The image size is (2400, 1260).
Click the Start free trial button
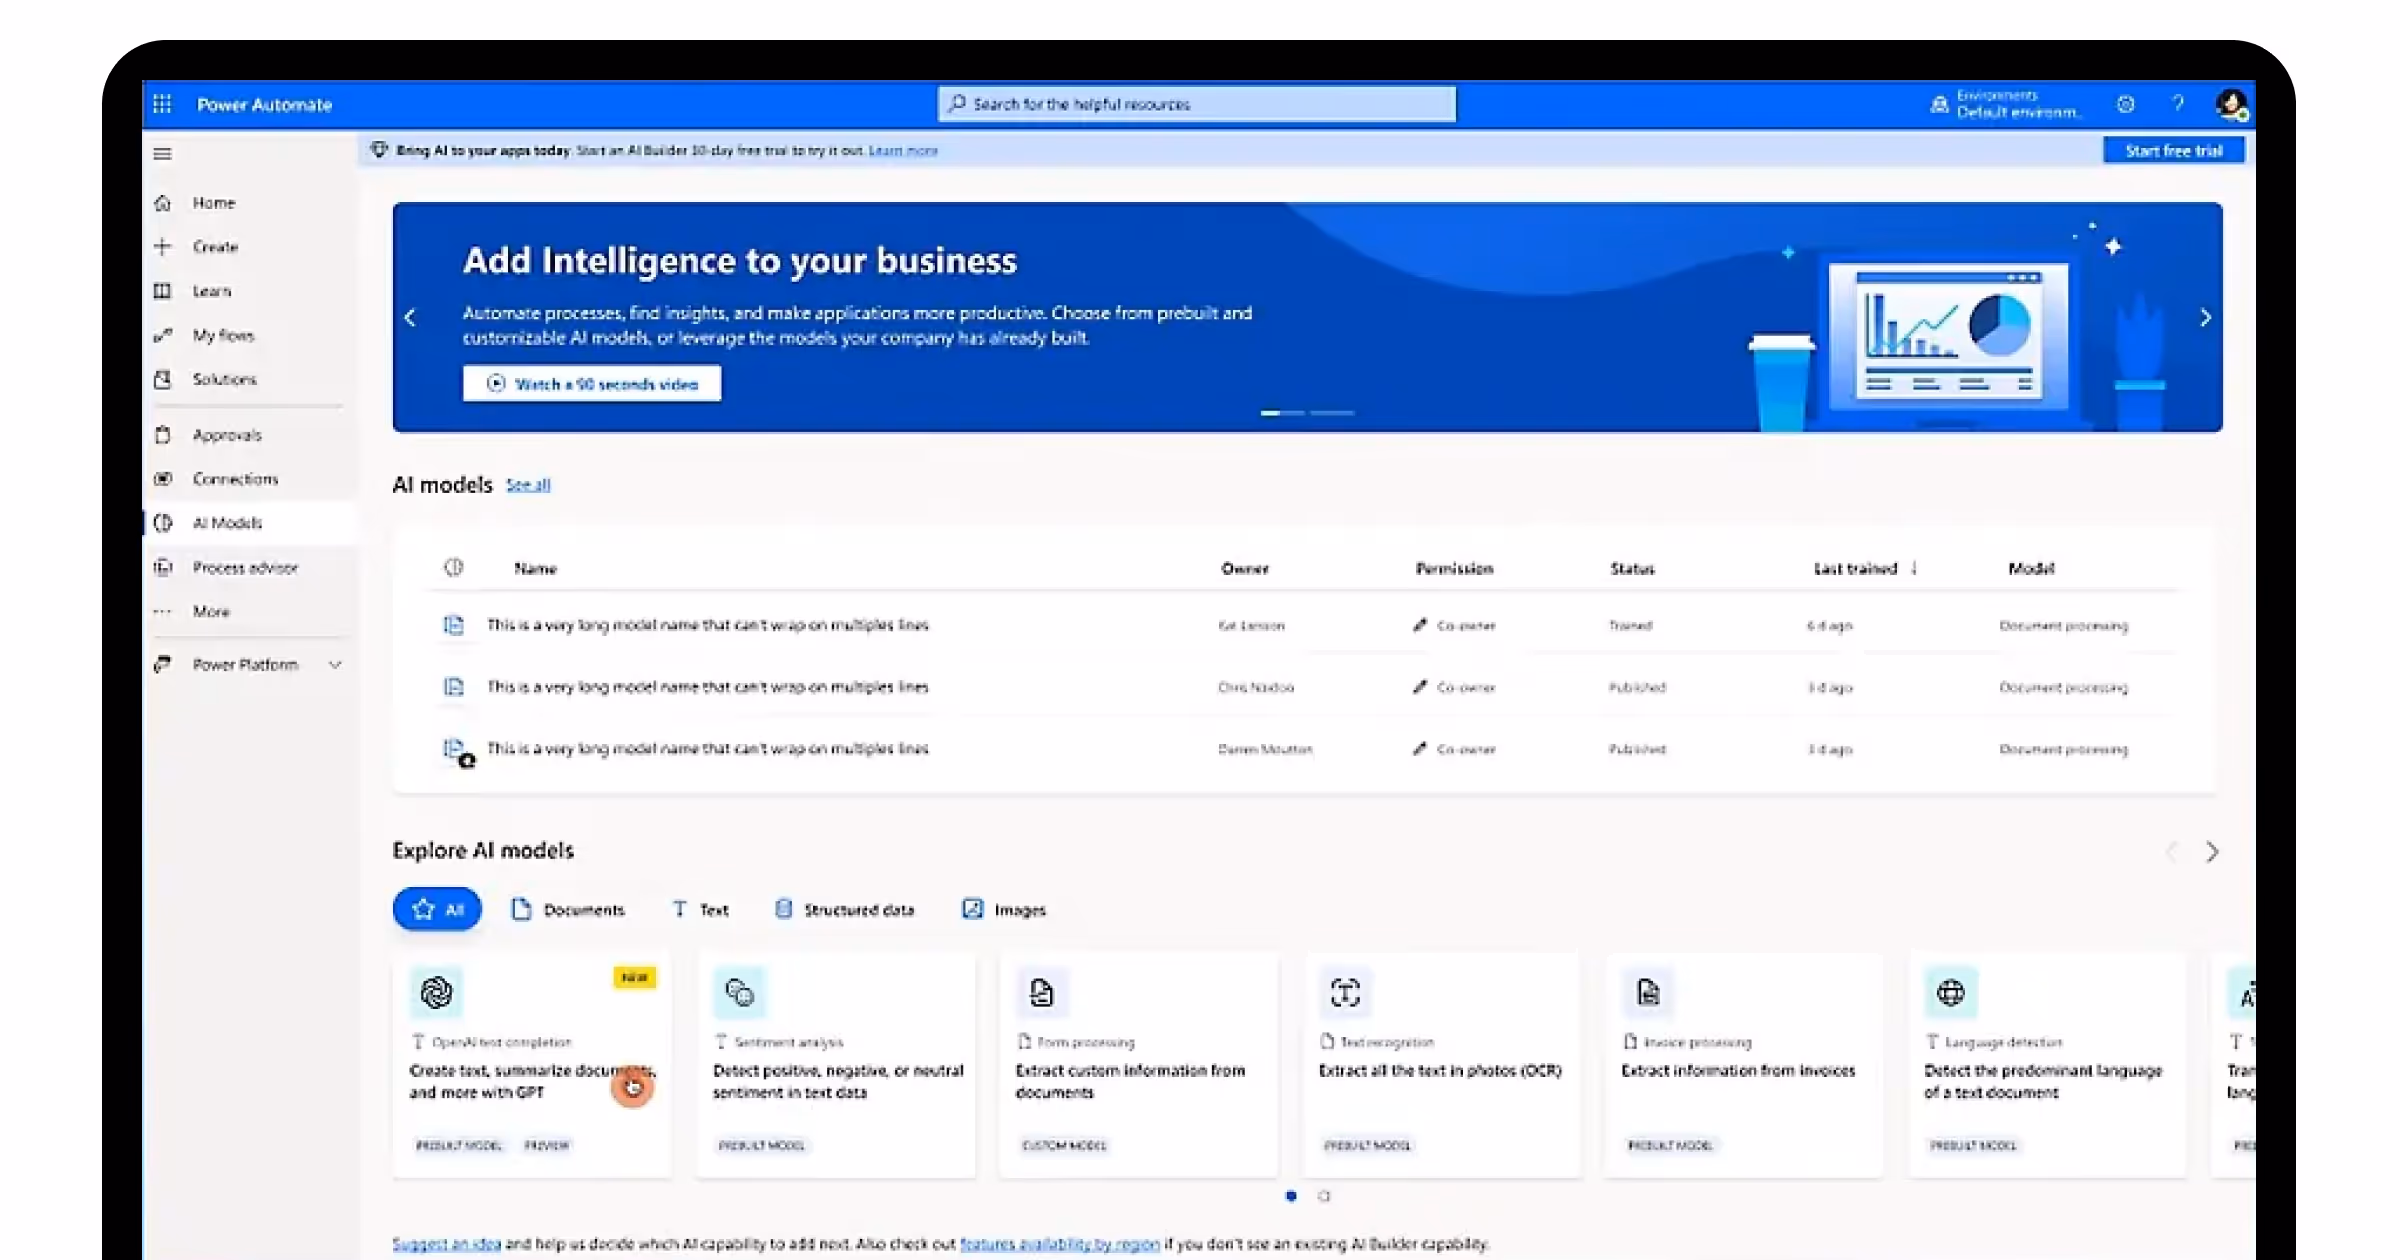(2173, 151)
